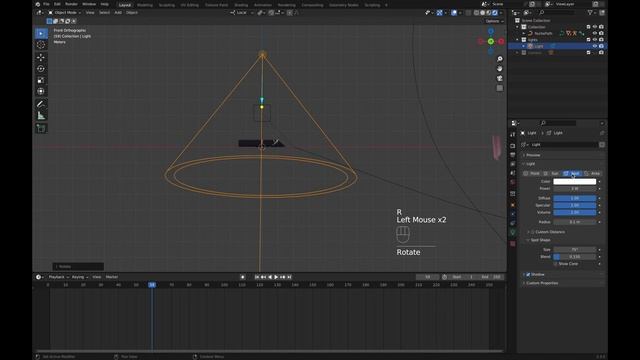Expand the Preview panel
Image resolution: width=640 pixels, height=360 pixels.
point(533,155)
